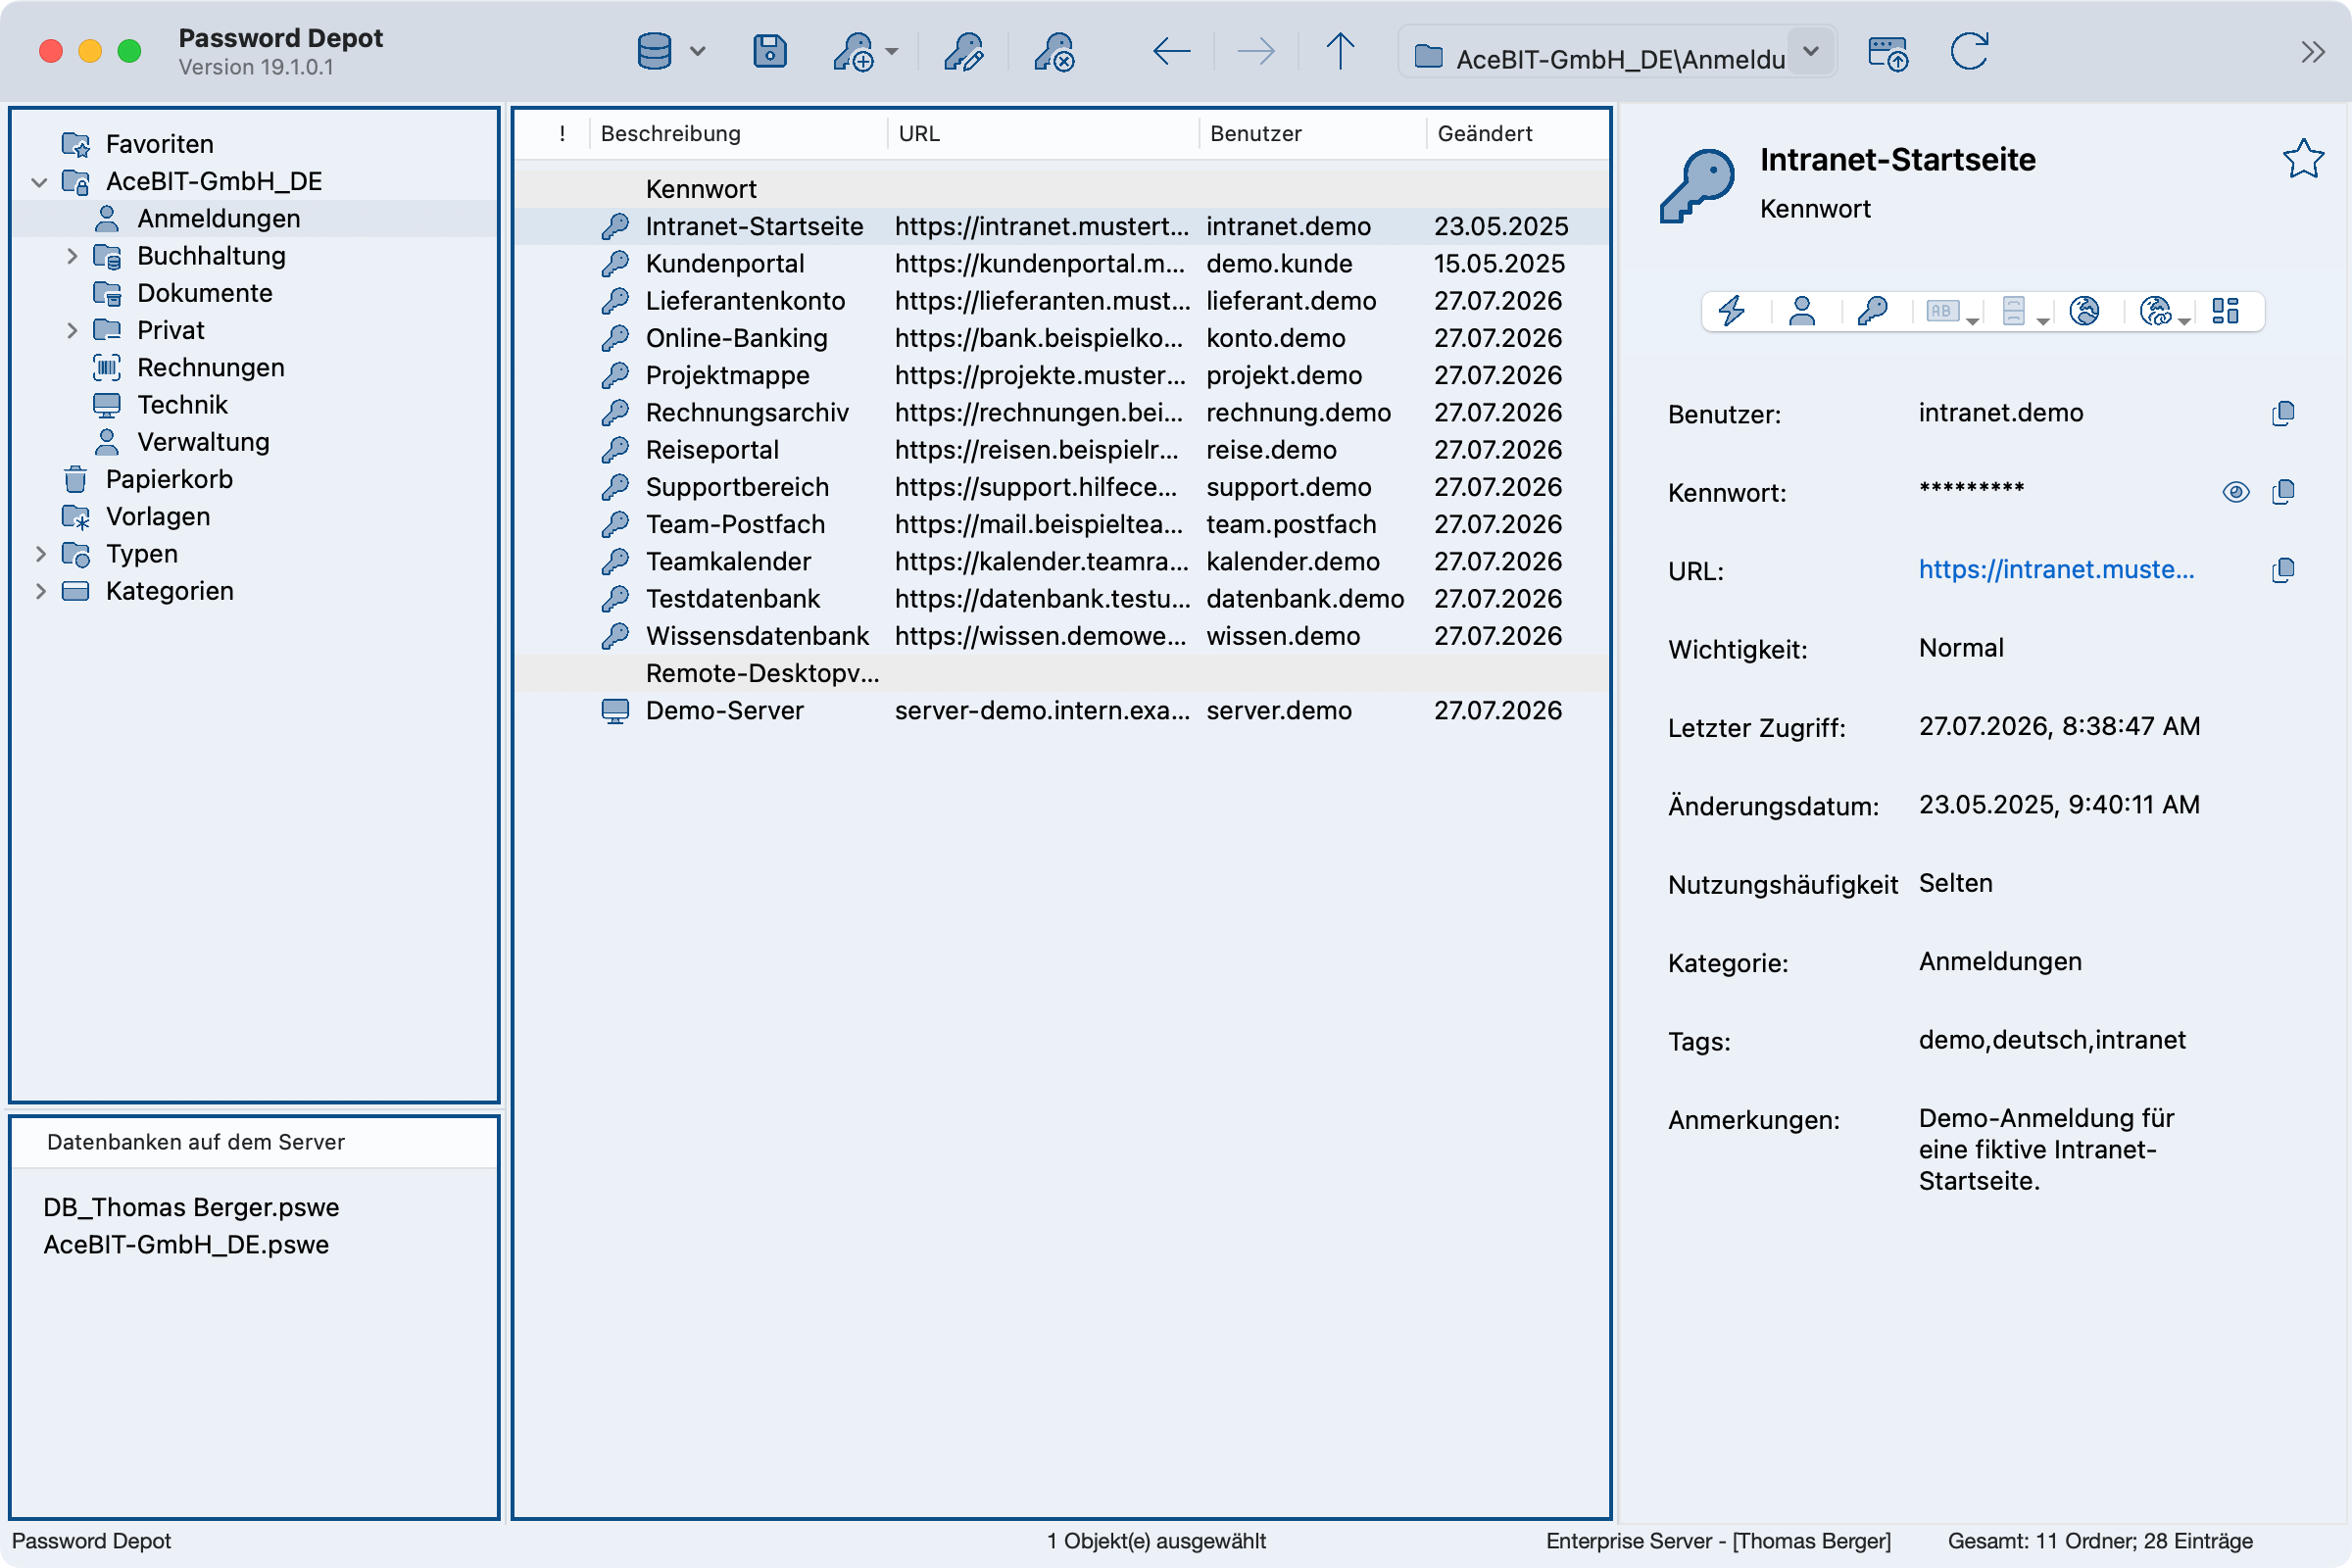This screenshot has height=1568, width=2352.
Task: Select the Favoriten tree item
Action: [159, 145]
